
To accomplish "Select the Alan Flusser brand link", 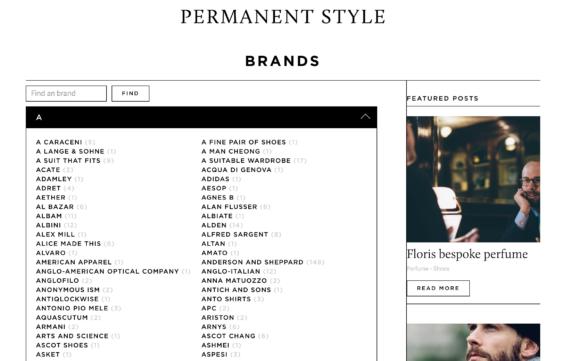I will pyautogui.click(x=229, y=206).
